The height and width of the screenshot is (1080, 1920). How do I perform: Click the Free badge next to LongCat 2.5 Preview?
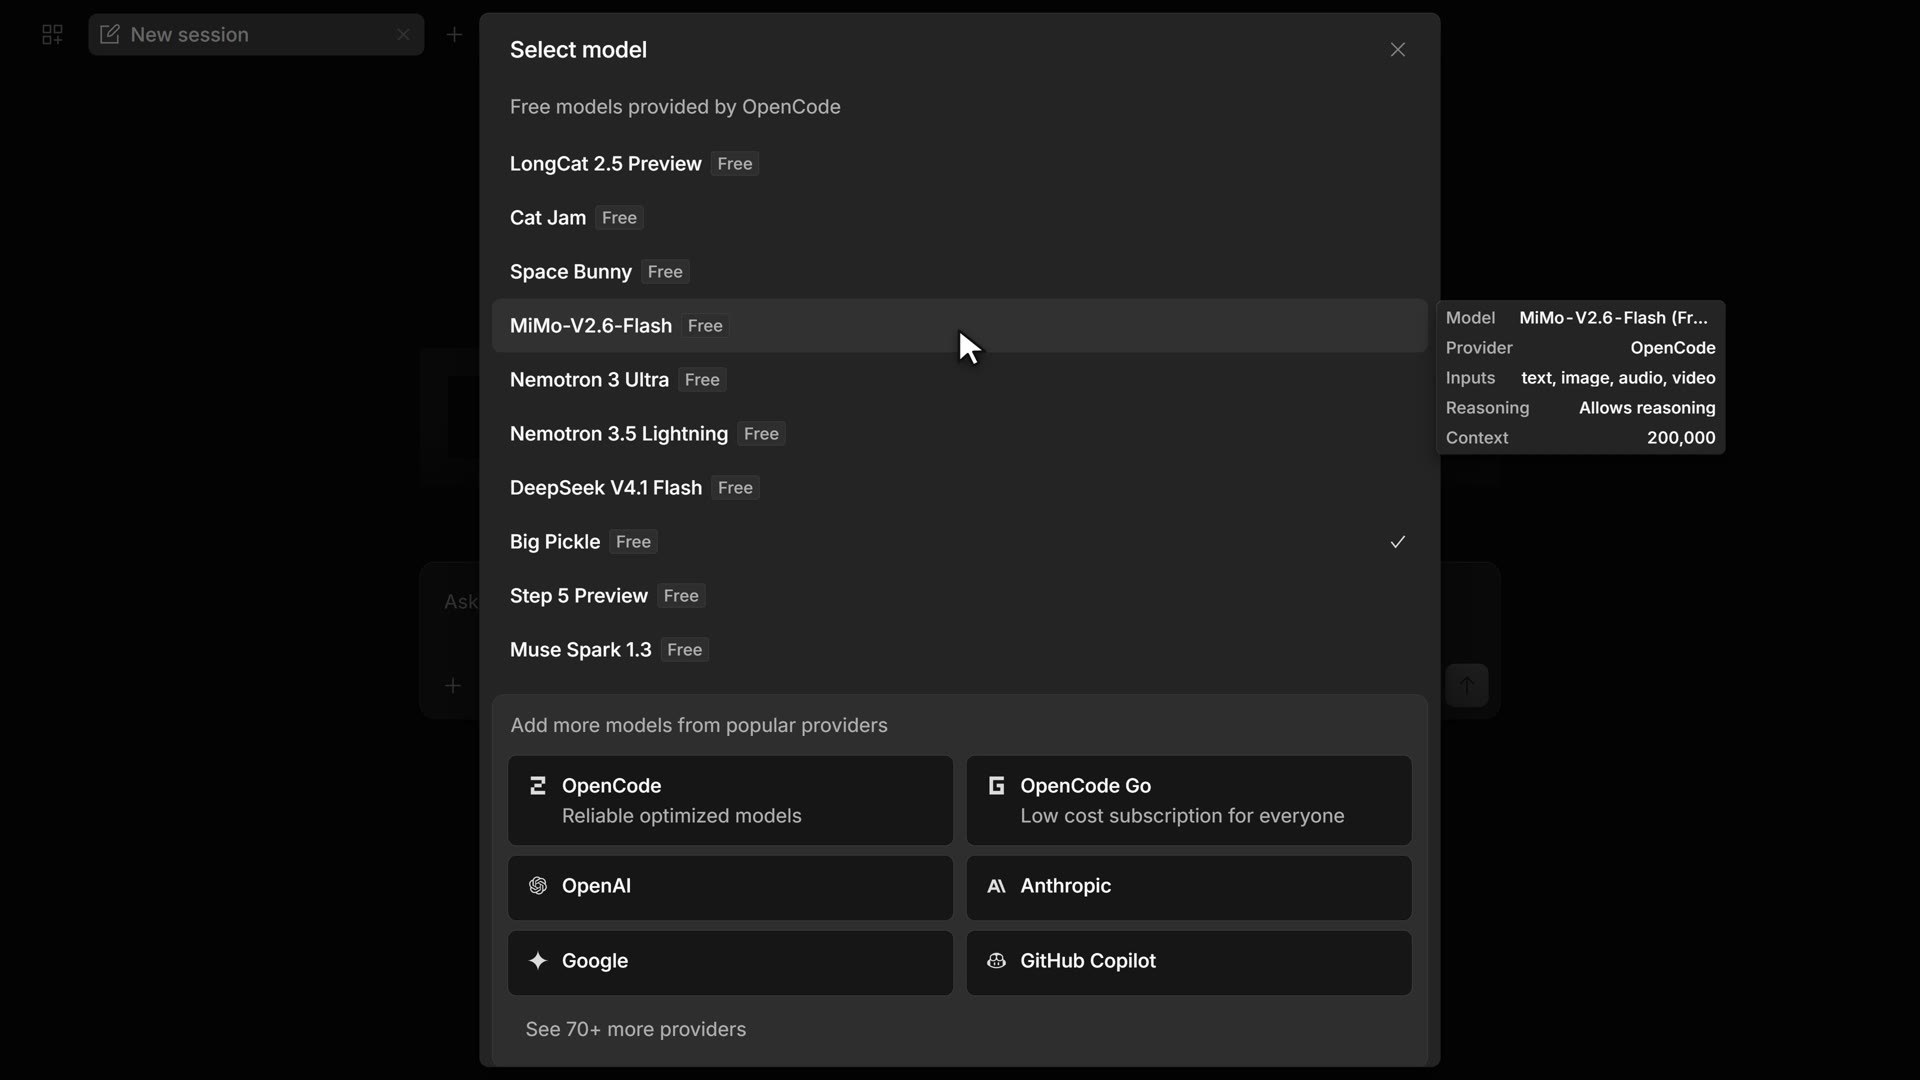coord(735,164)
